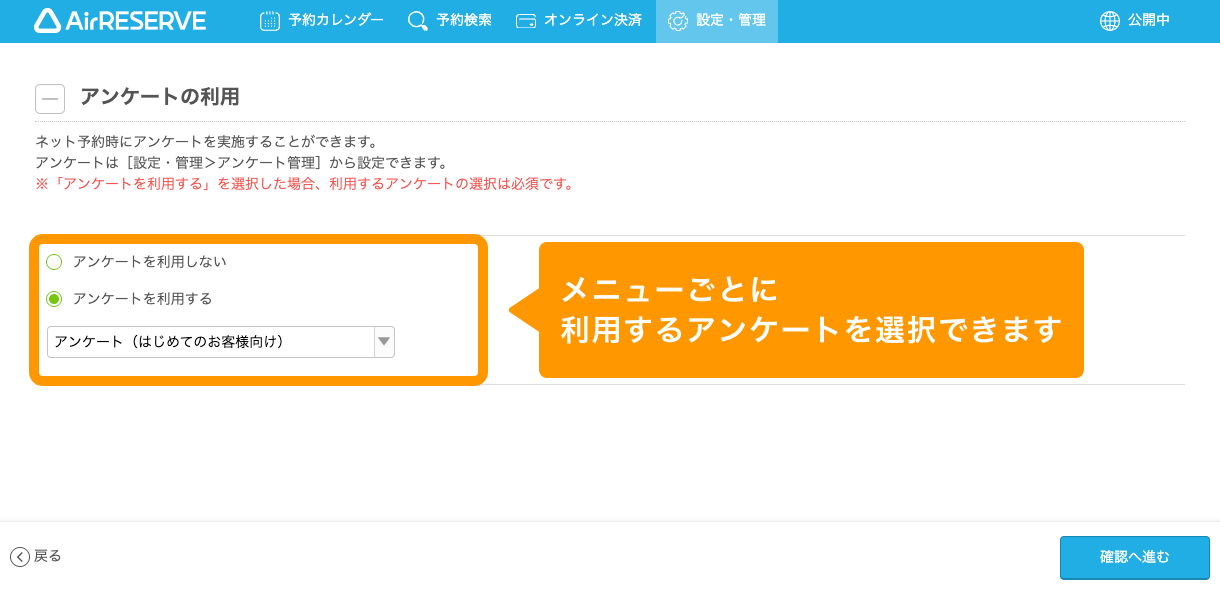Screen dimensions: 1220x600
Task: Open the 予約カレンダー menu item
Action: (x=320, y=19)
